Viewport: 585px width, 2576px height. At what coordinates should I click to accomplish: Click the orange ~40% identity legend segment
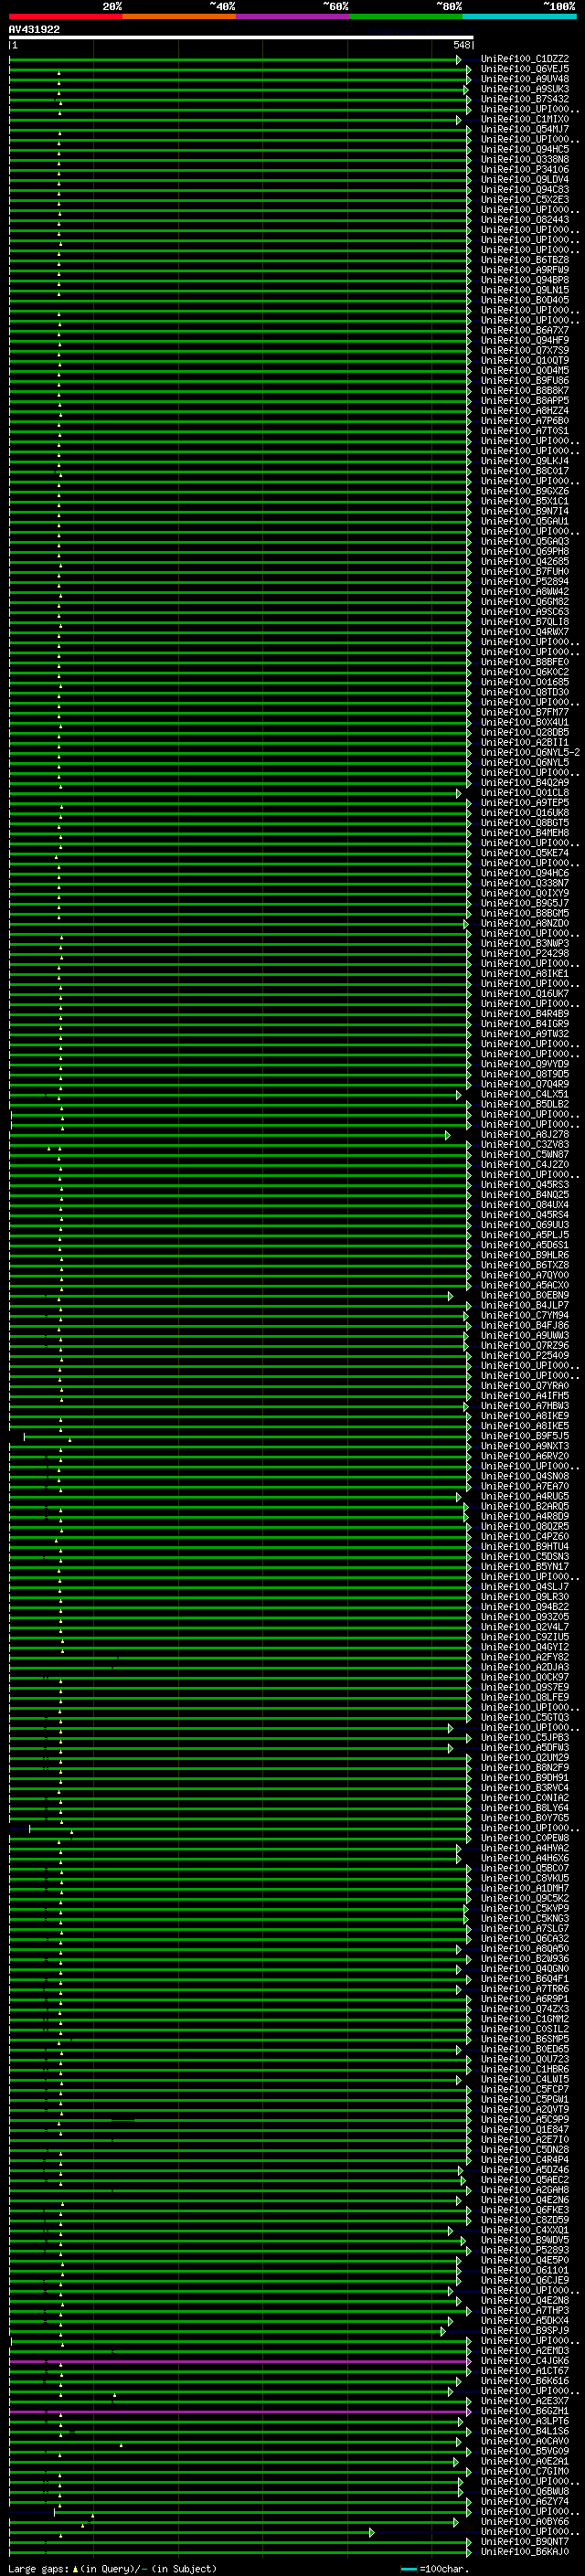[x=179, y=16]
